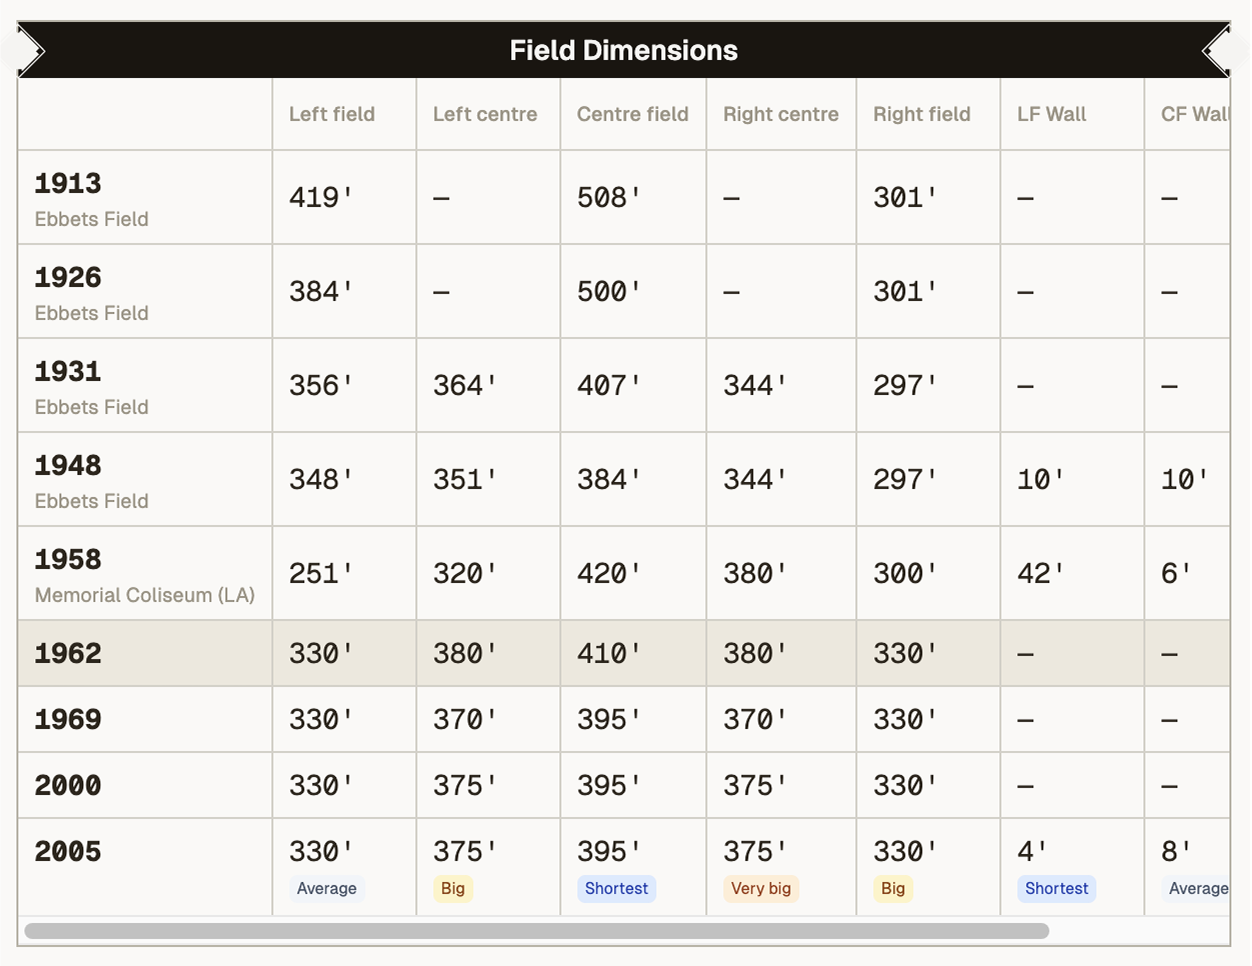Click the Big badge under Left centre
The image size is (1252, 966).
[x=452, y=888]
